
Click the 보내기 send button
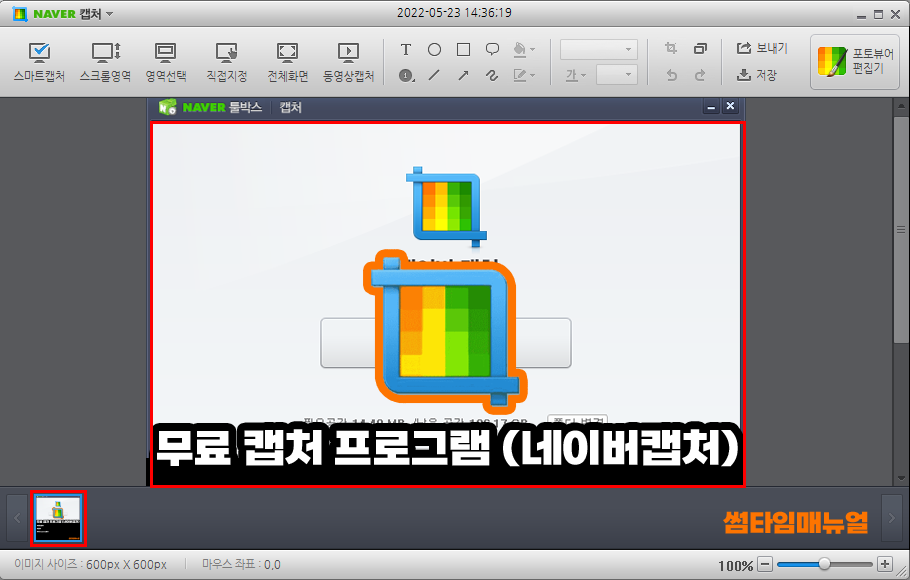pos(762,48)
